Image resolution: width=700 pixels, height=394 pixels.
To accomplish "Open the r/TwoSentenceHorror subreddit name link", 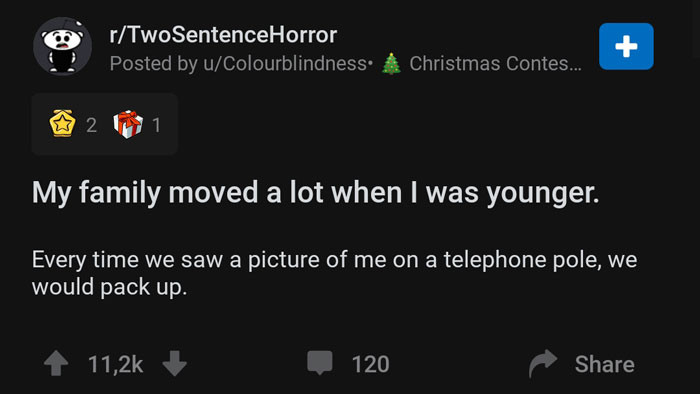I will [x=223, y=35].
